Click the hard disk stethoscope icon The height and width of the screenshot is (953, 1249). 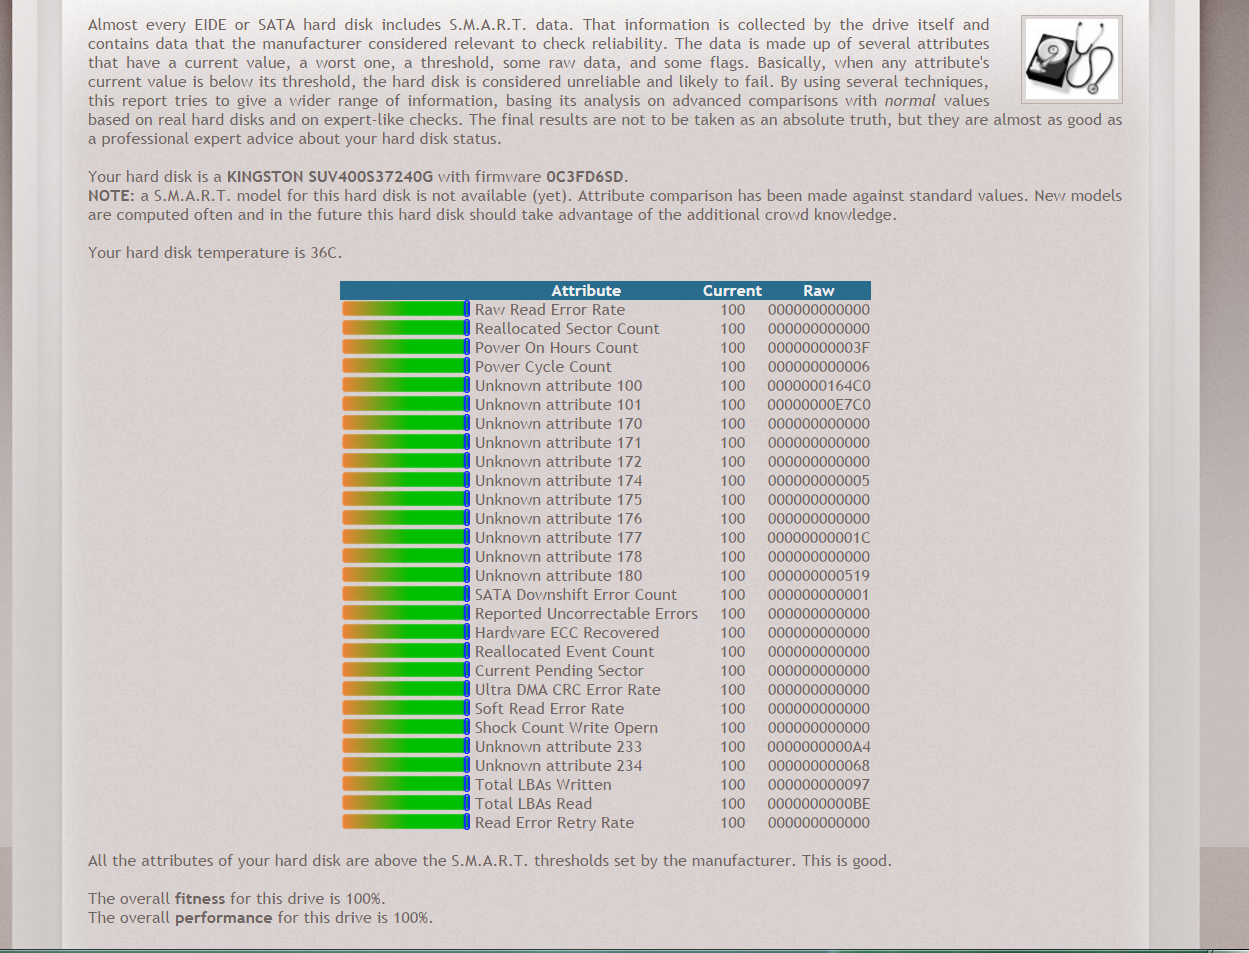pyautogui.click(x=1071, y=59)
